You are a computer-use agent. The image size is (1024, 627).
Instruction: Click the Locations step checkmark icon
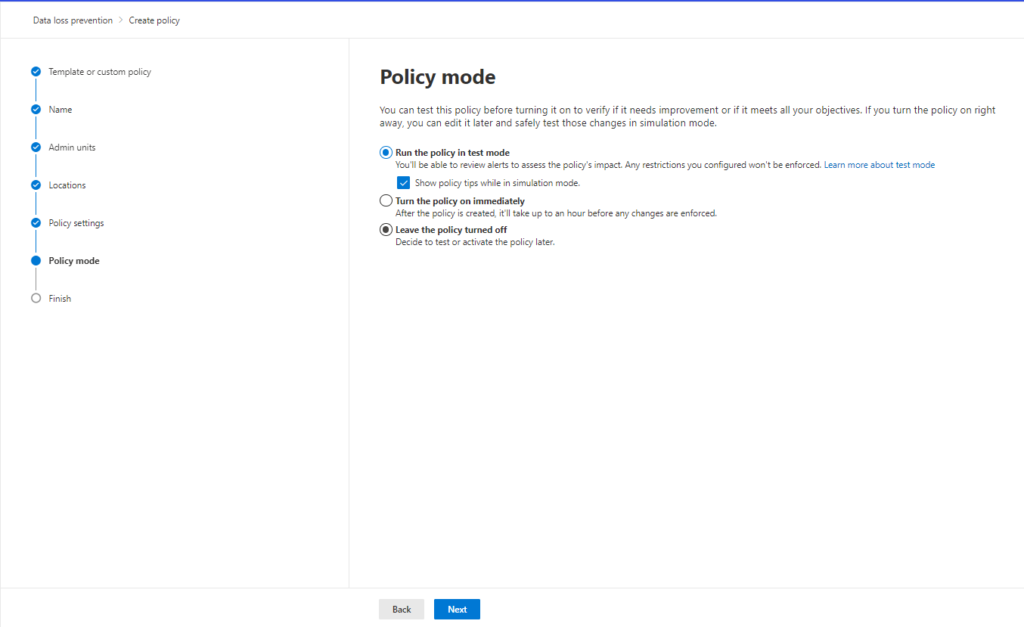pyautogui.click(x=36, y=185)
